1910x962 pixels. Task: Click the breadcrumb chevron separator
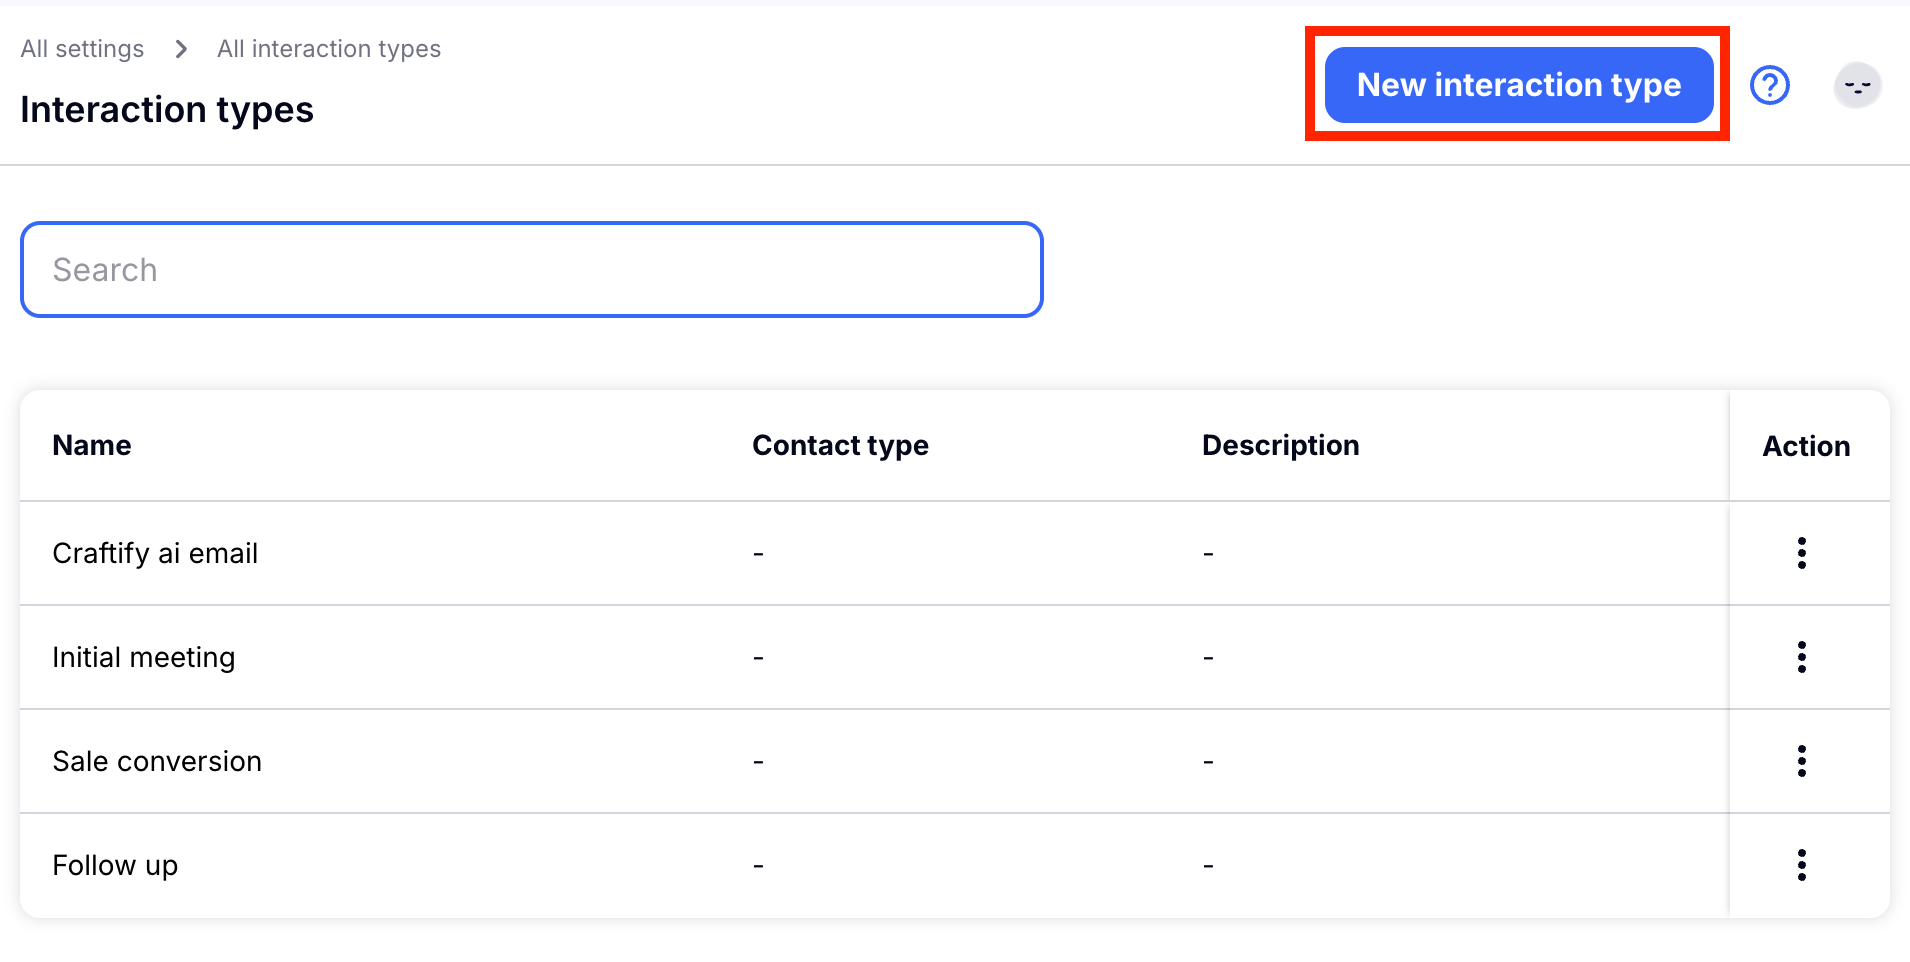[x=181, y=49]
